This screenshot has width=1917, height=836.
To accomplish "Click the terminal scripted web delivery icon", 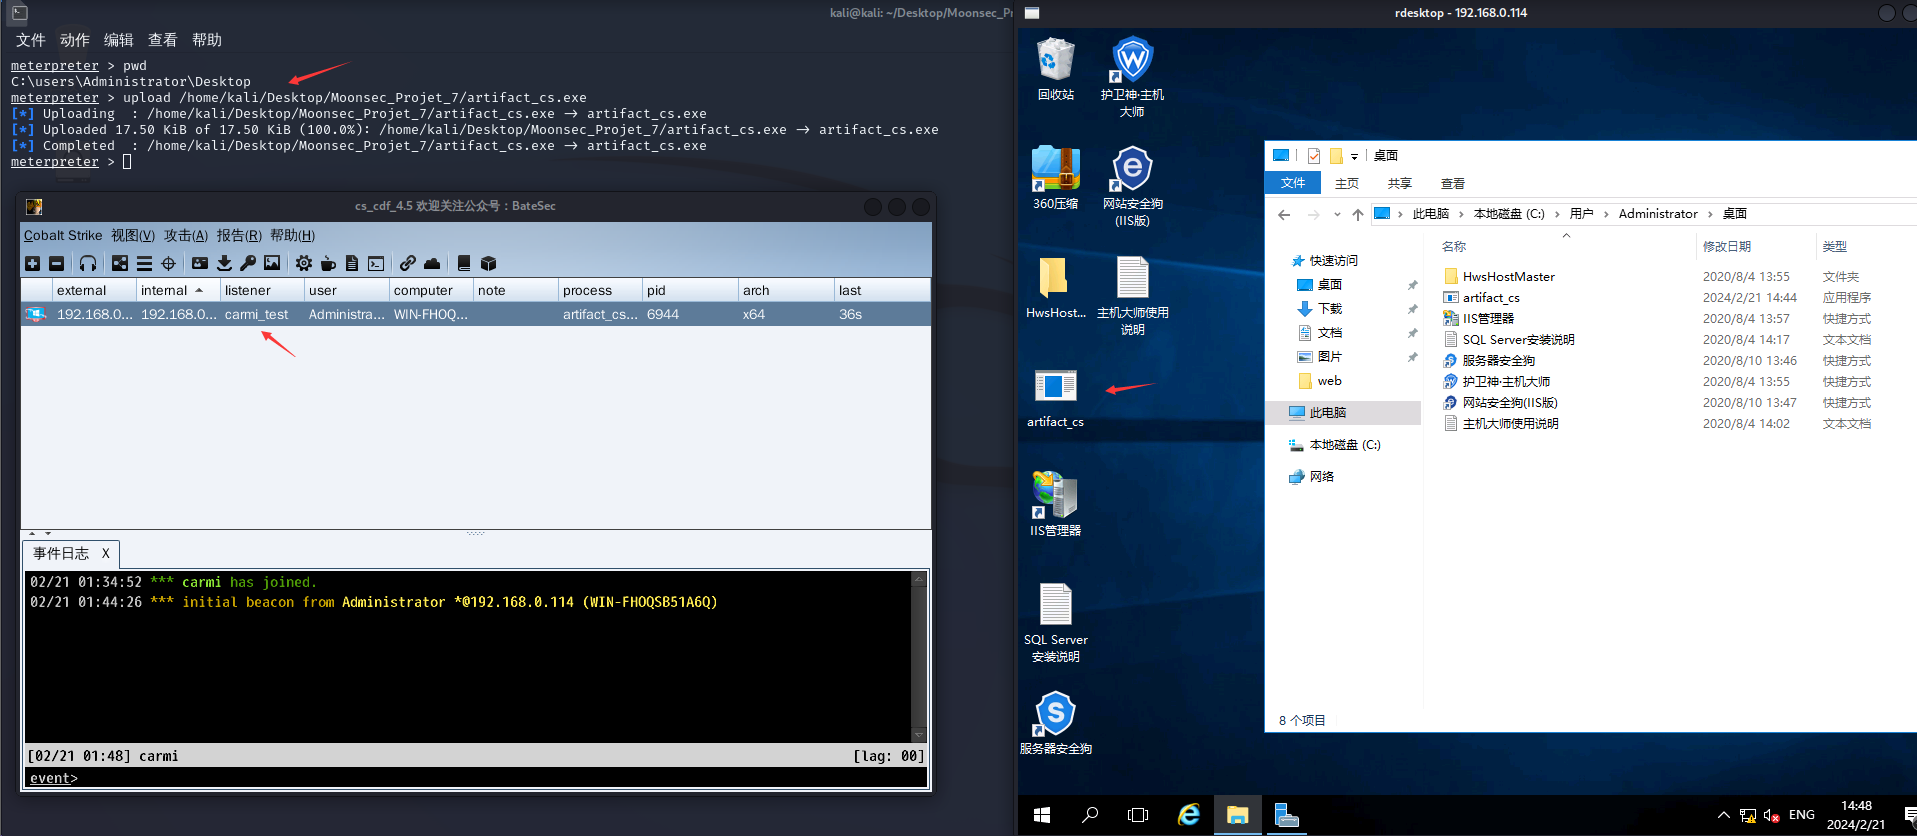I will [x=376, y=264].
